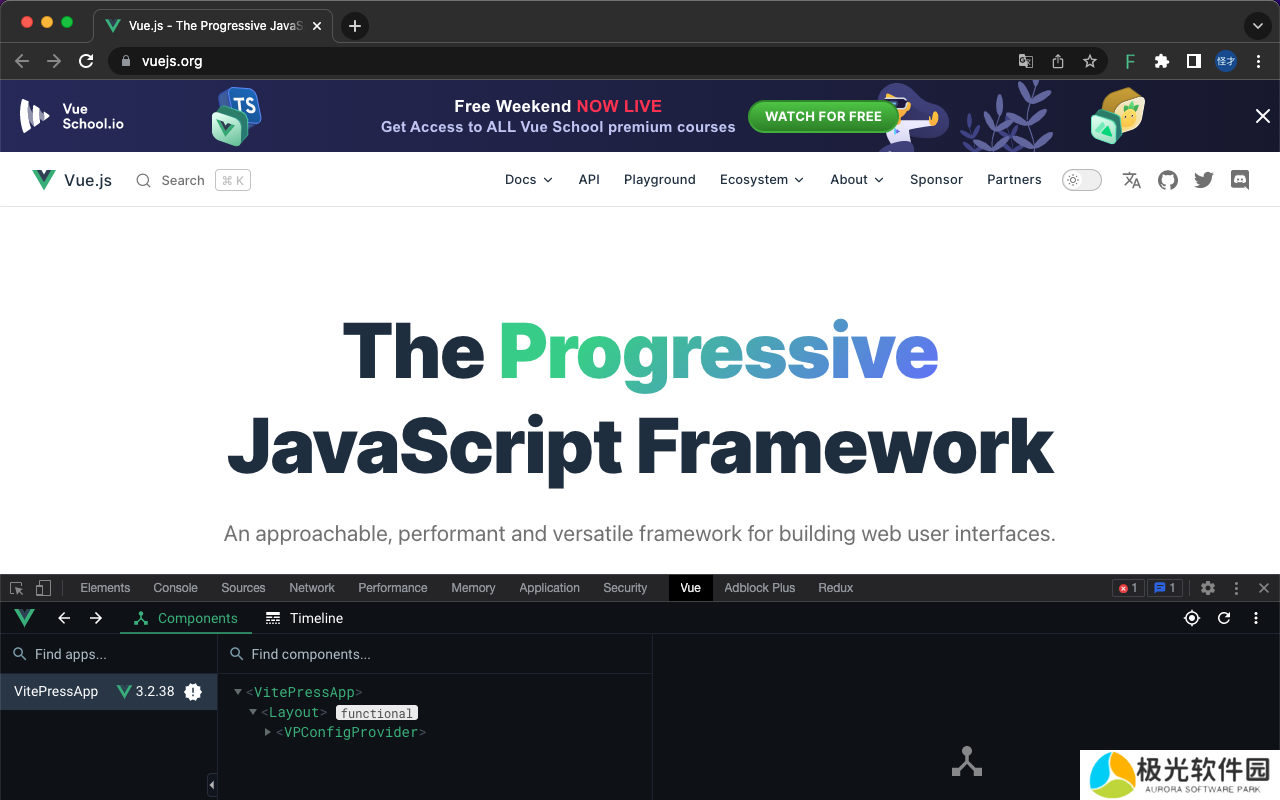Open the Ecosystem dropdown menu
This screenshot has width=1280, height=800.
[x=761, y=180]
